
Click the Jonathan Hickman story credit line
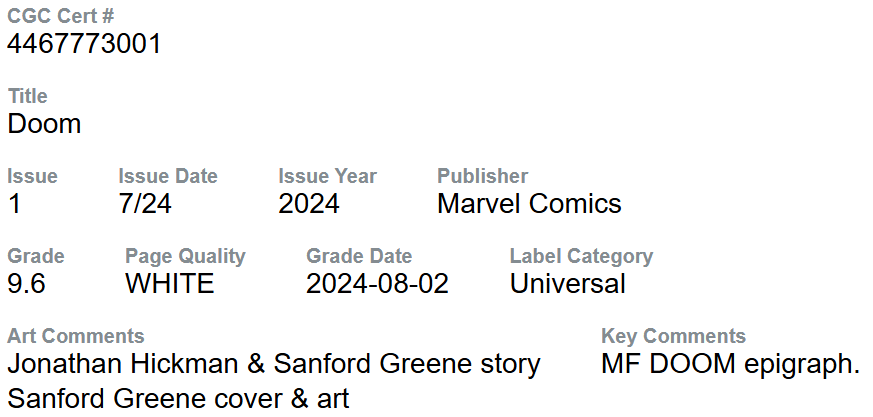(x=273, y=364)
